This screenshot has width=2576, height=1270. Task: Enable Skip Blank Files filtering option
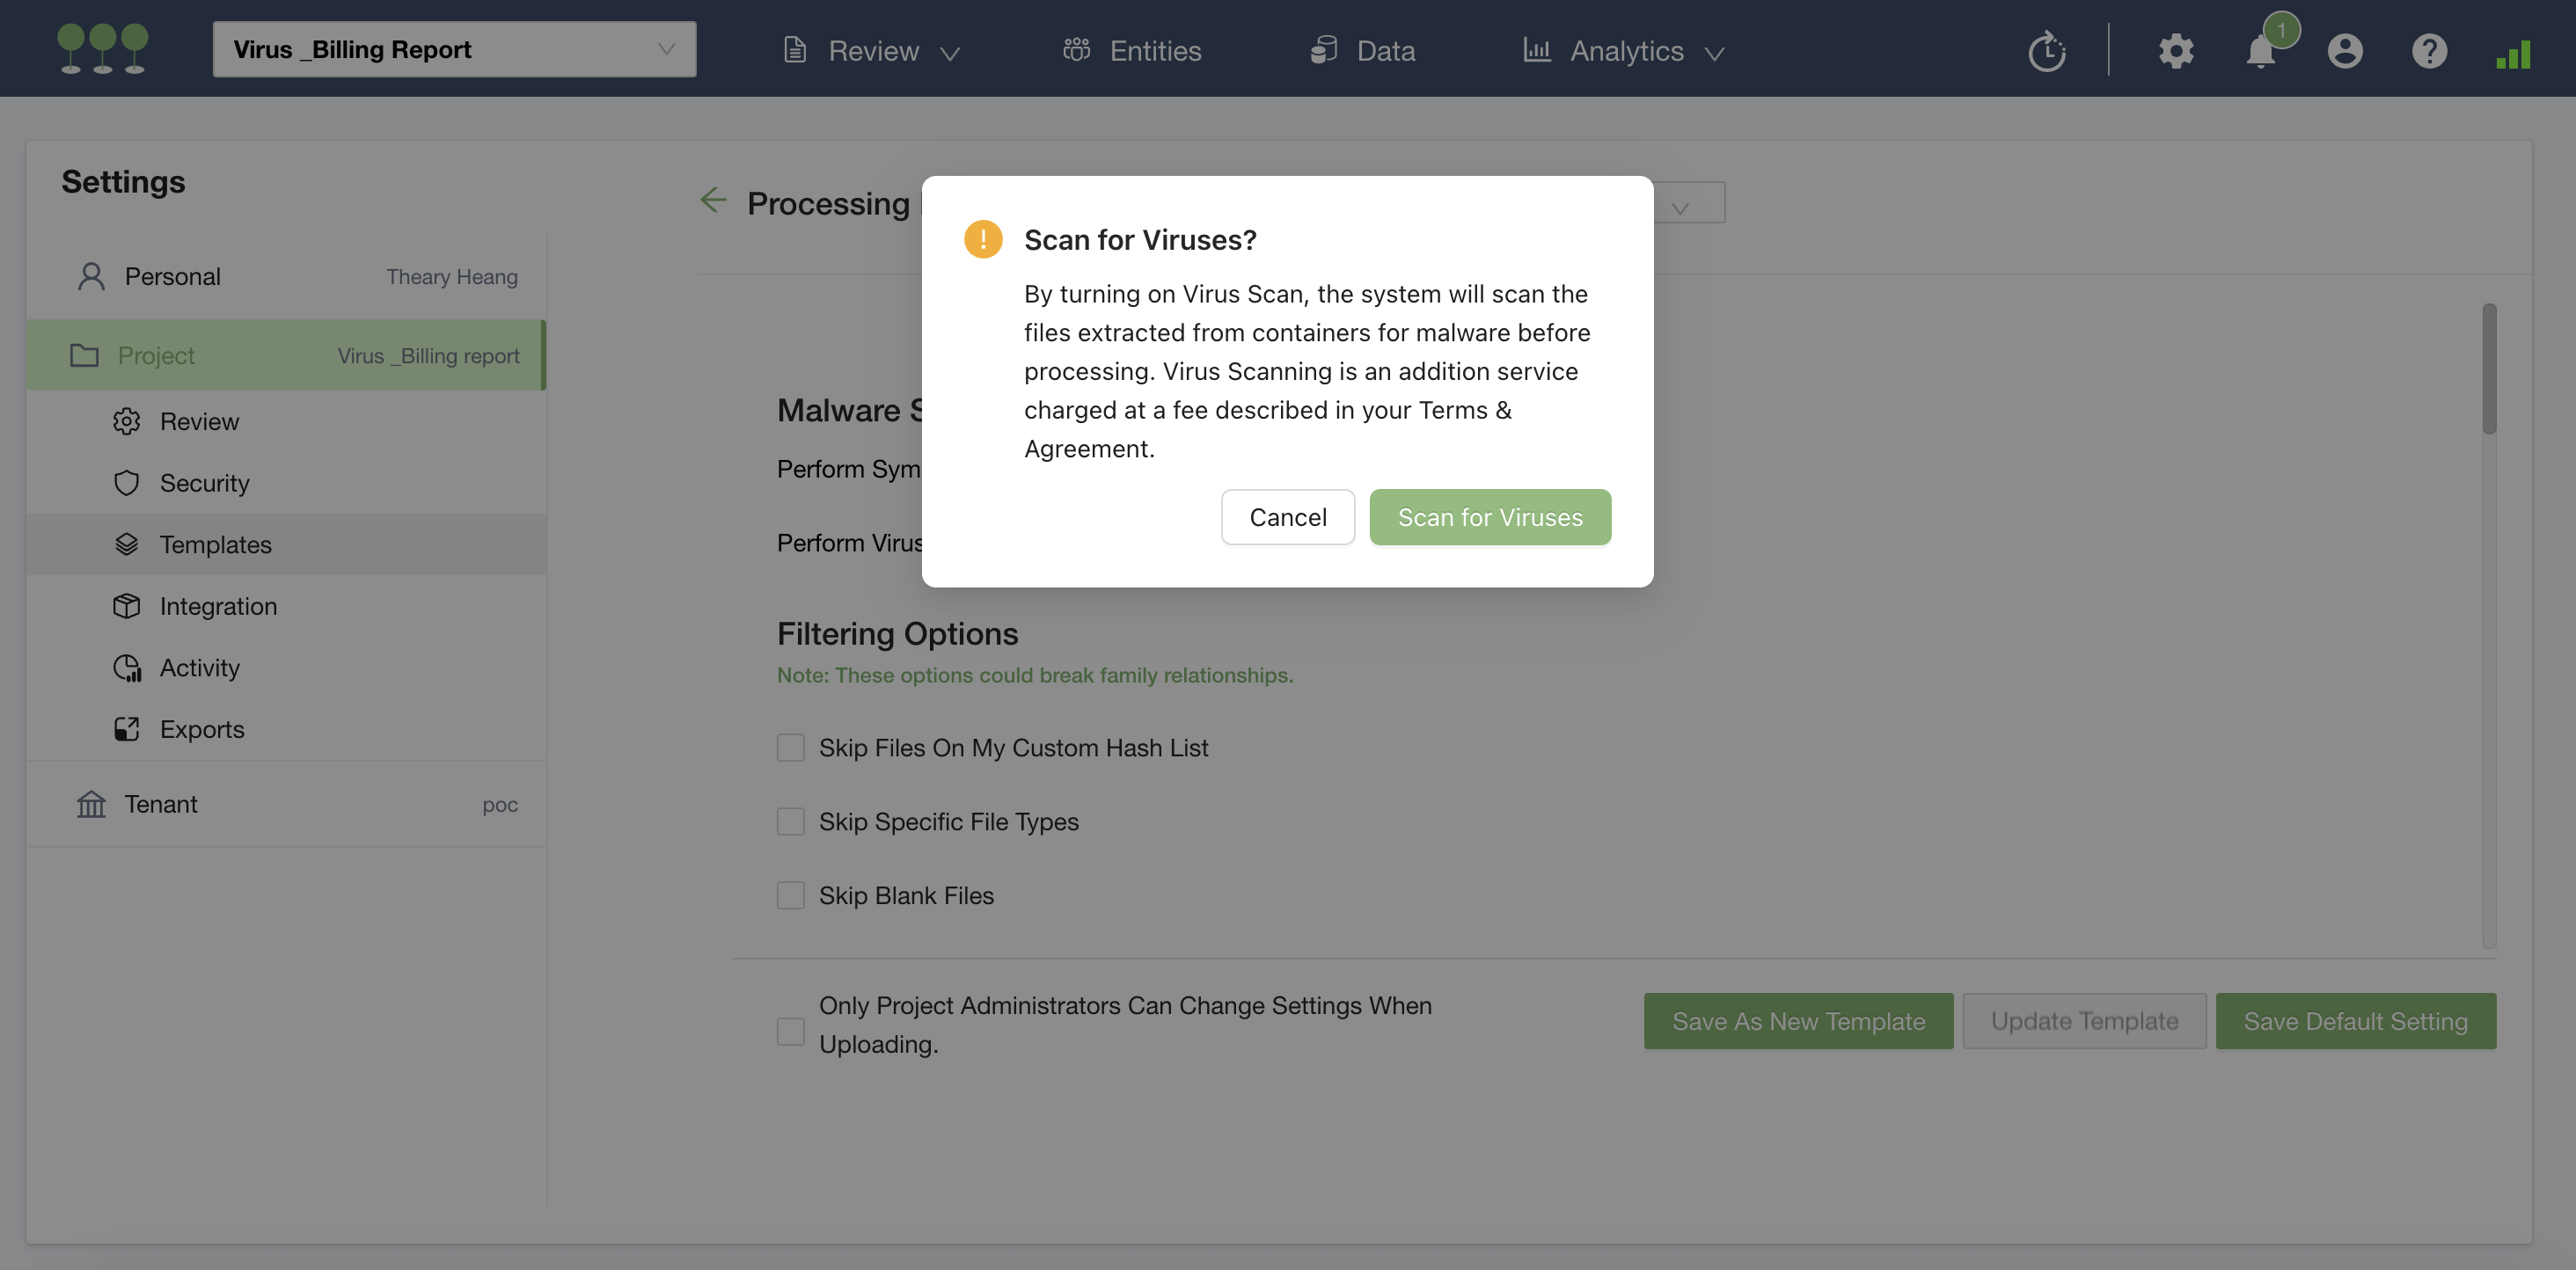pos(790,895)
